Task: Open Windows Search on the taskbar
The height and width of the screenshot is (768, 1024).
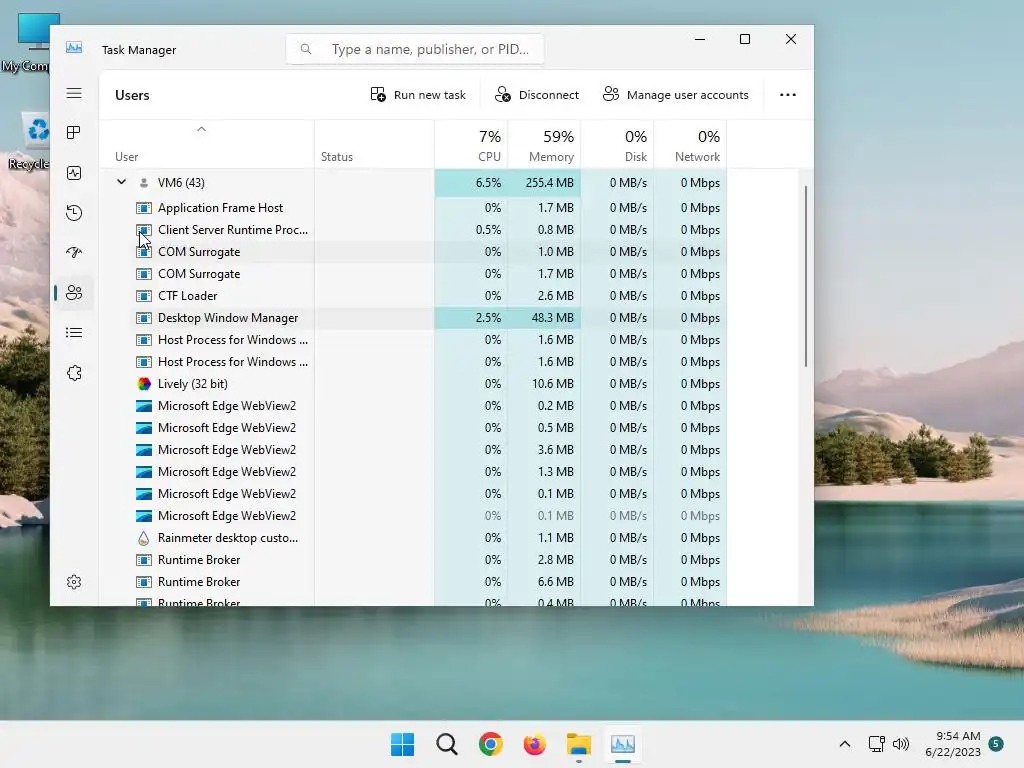Action: point(447,744)
